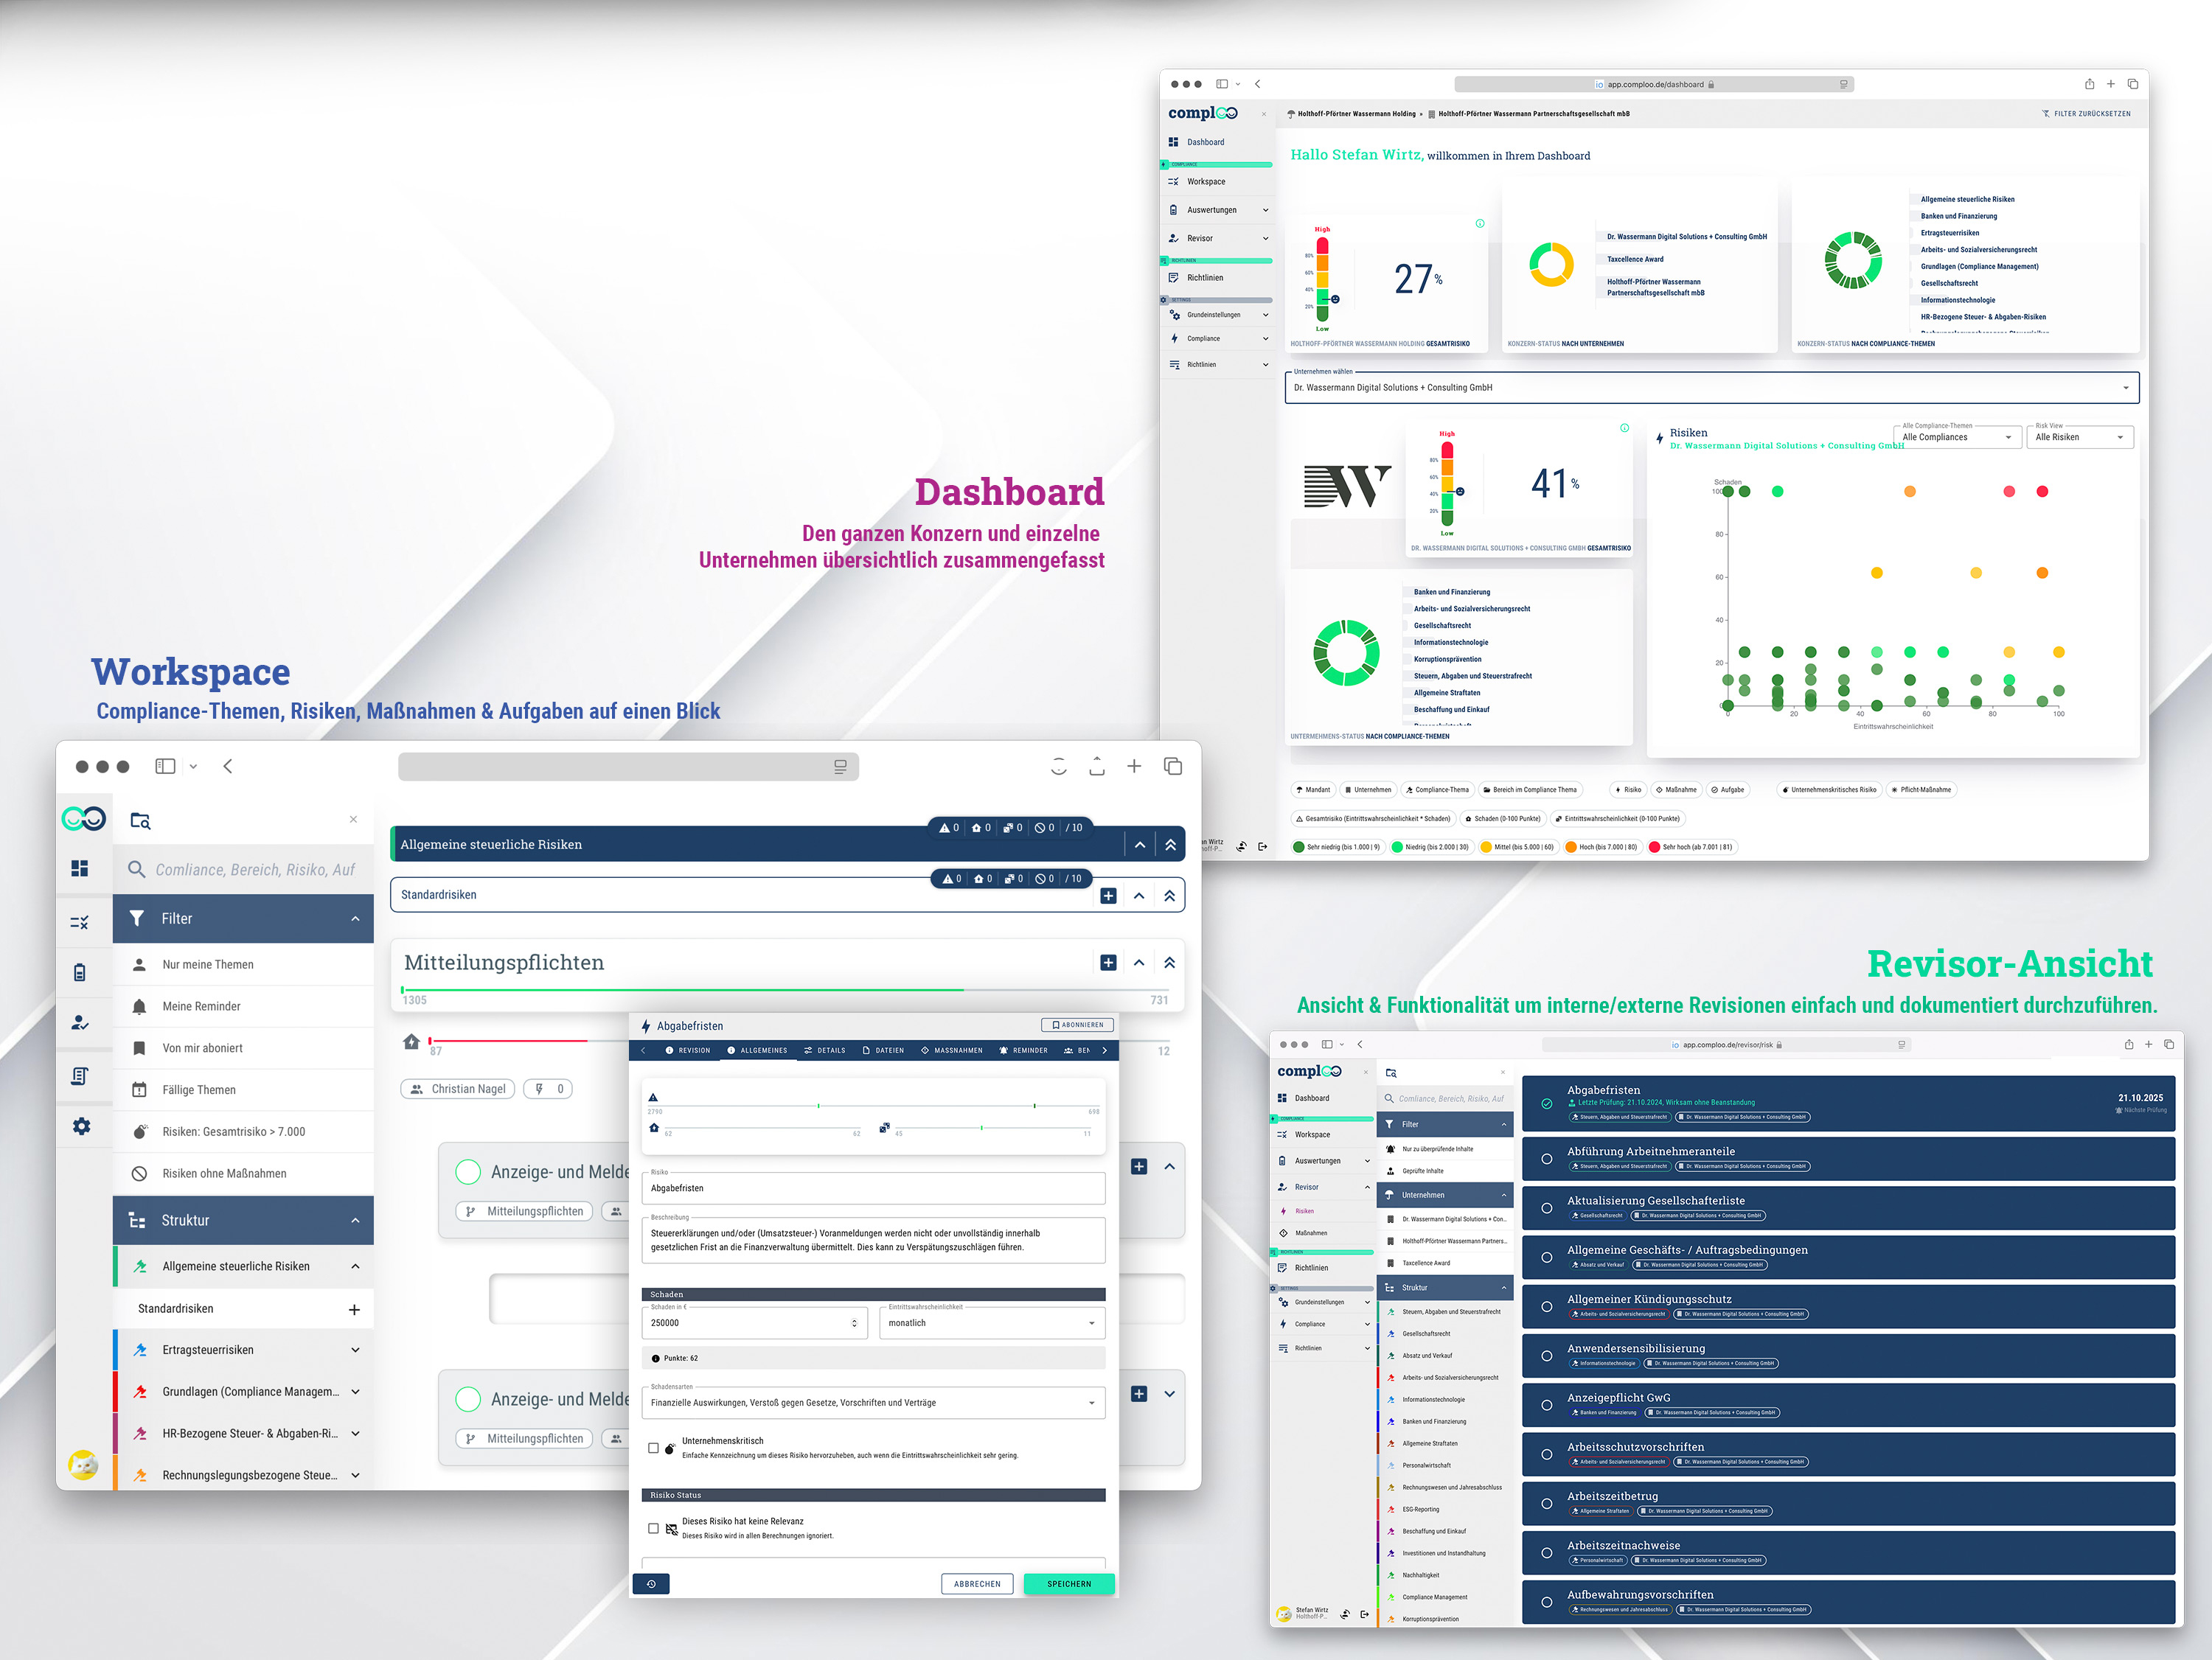The width and height of the screenshot is (2212, 1660).
Task: Click theme switch icon in Revisor window footer
Action: (1346, 1614)
